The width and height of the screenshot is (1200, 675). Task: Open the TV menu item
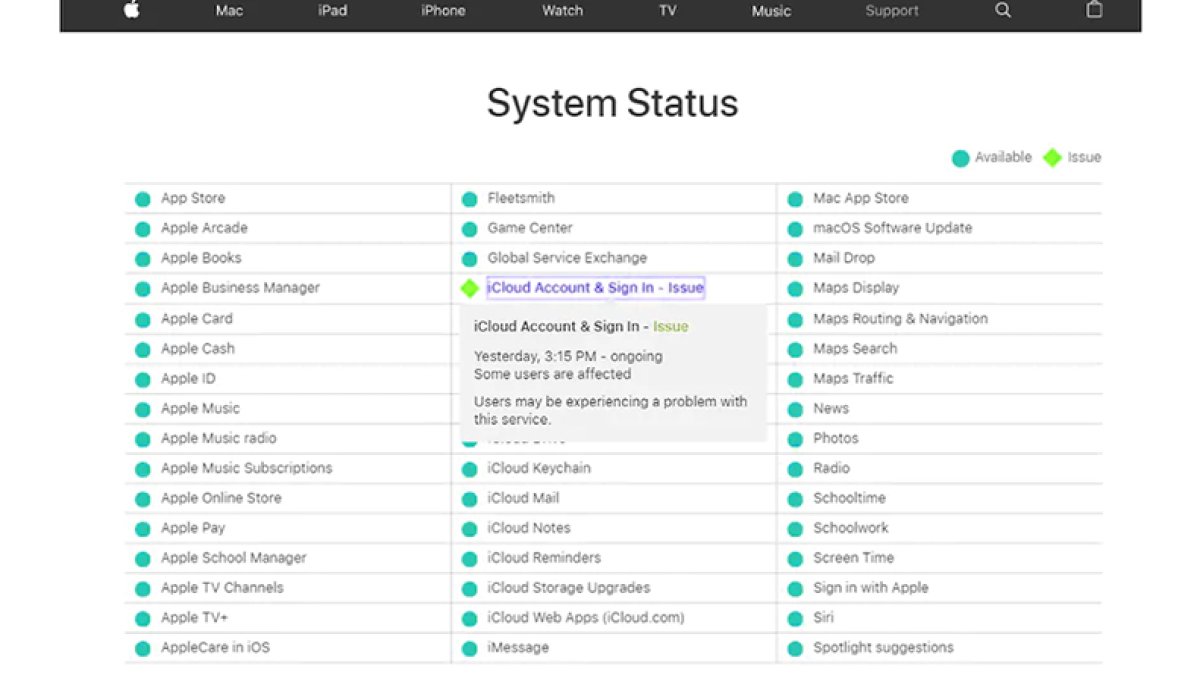(x=667, y=11)
